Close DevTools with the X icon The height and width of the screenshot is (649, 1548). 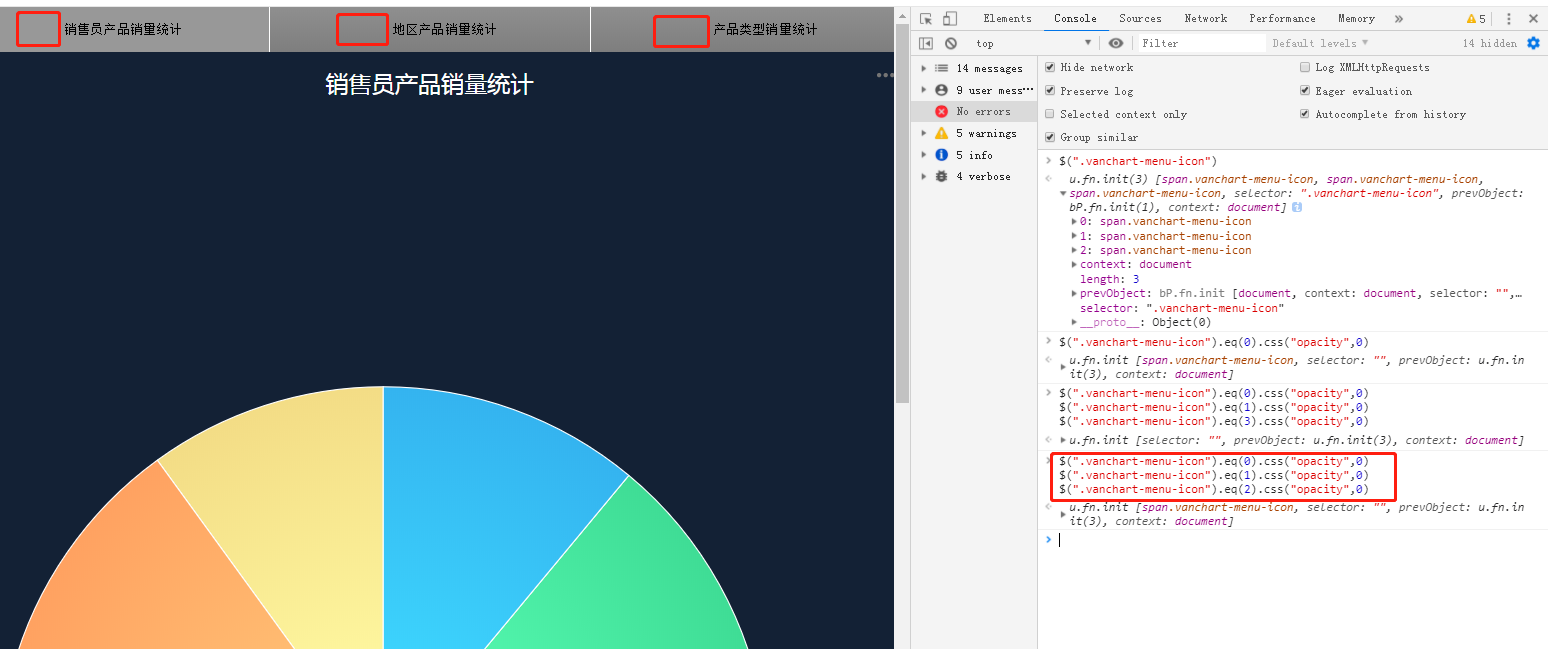(1533, 18)
